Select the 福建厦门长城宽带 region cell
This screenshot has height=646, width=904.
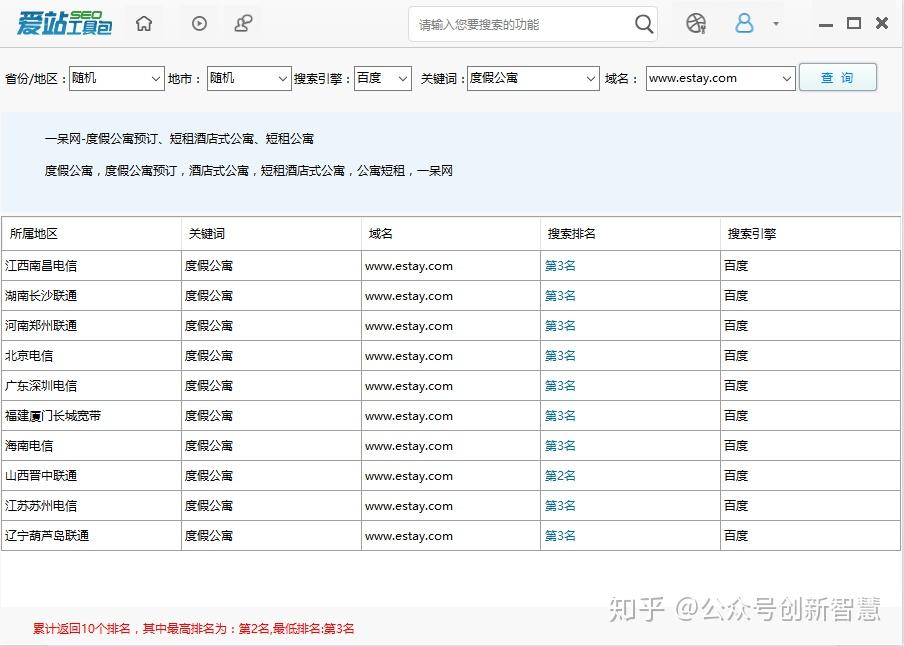(91, 416)
